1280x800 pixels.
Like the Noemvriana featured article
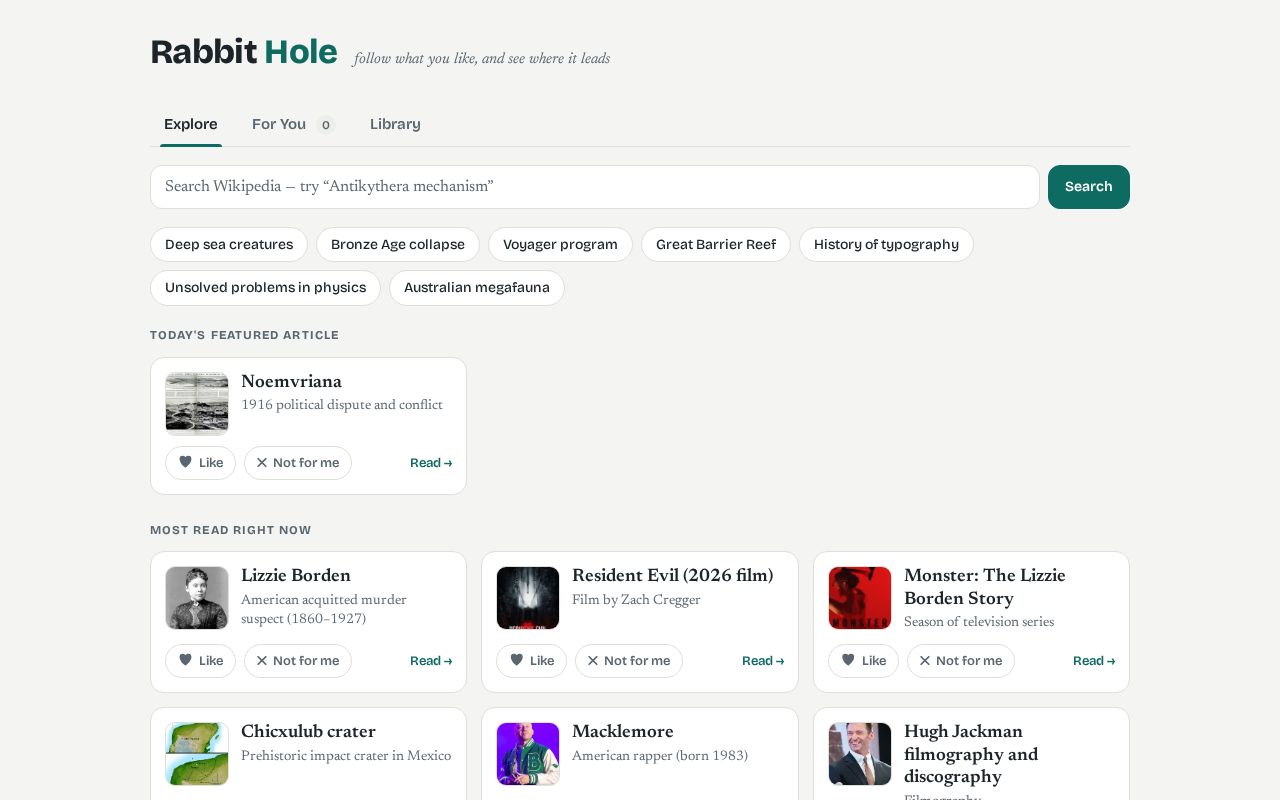[x=200, y=463]
